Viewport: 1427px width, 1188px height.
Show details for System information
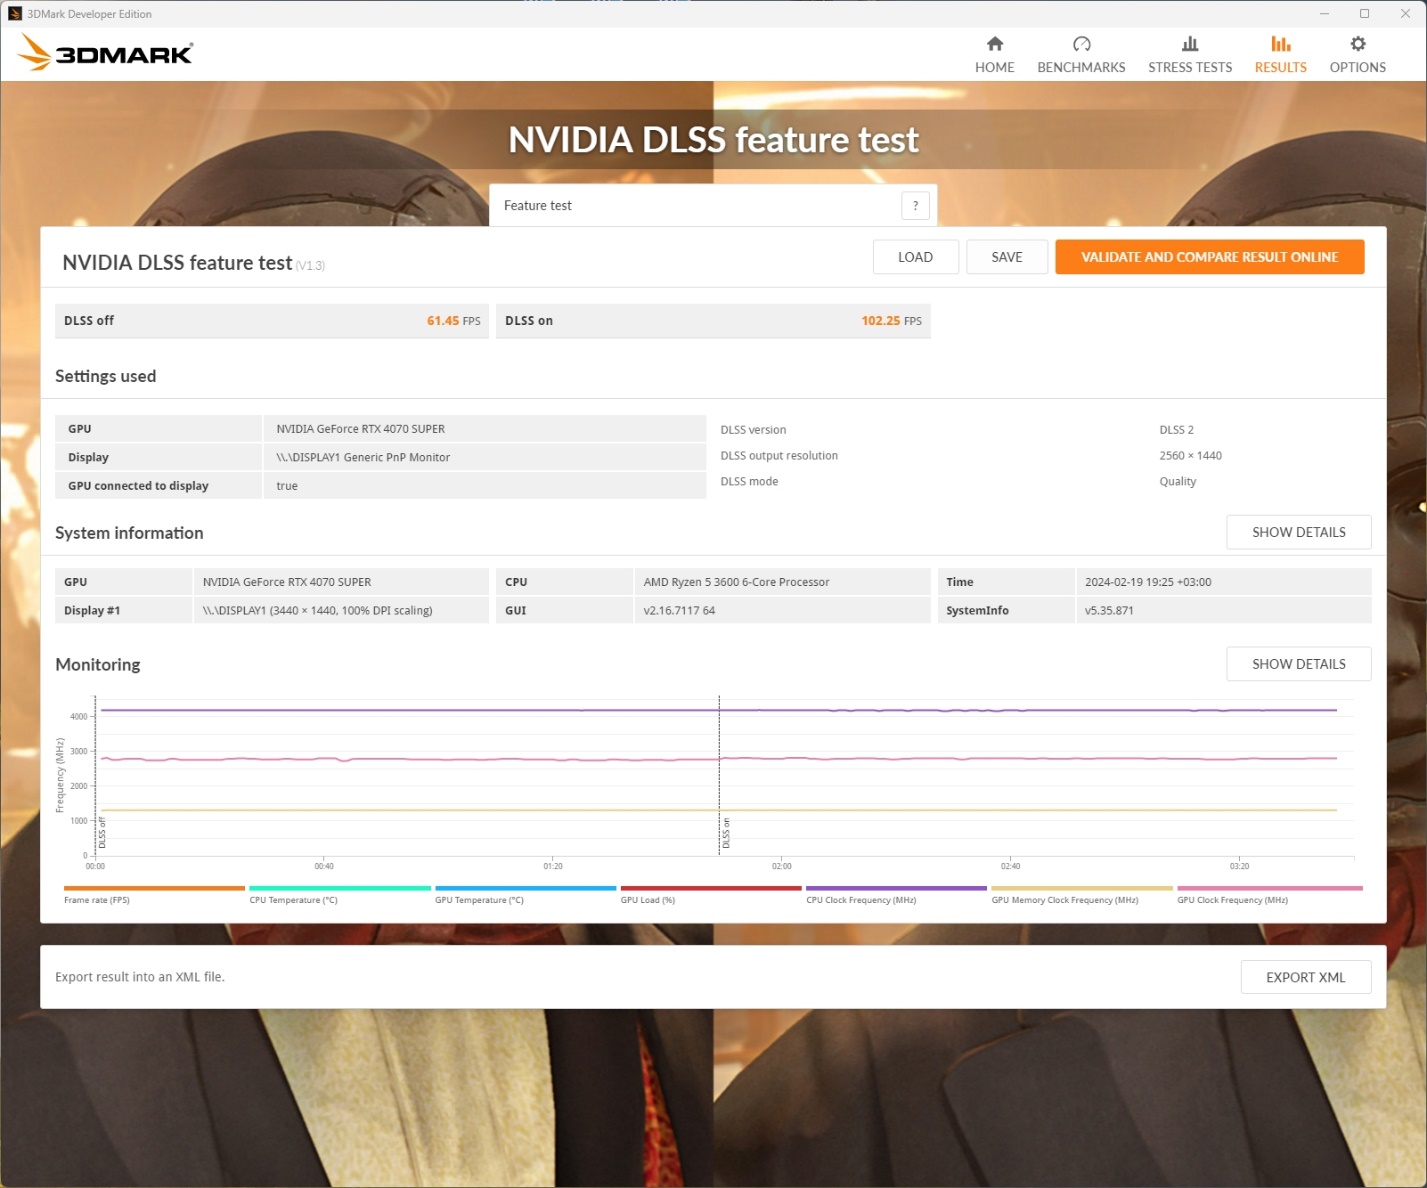(1299, 532)
